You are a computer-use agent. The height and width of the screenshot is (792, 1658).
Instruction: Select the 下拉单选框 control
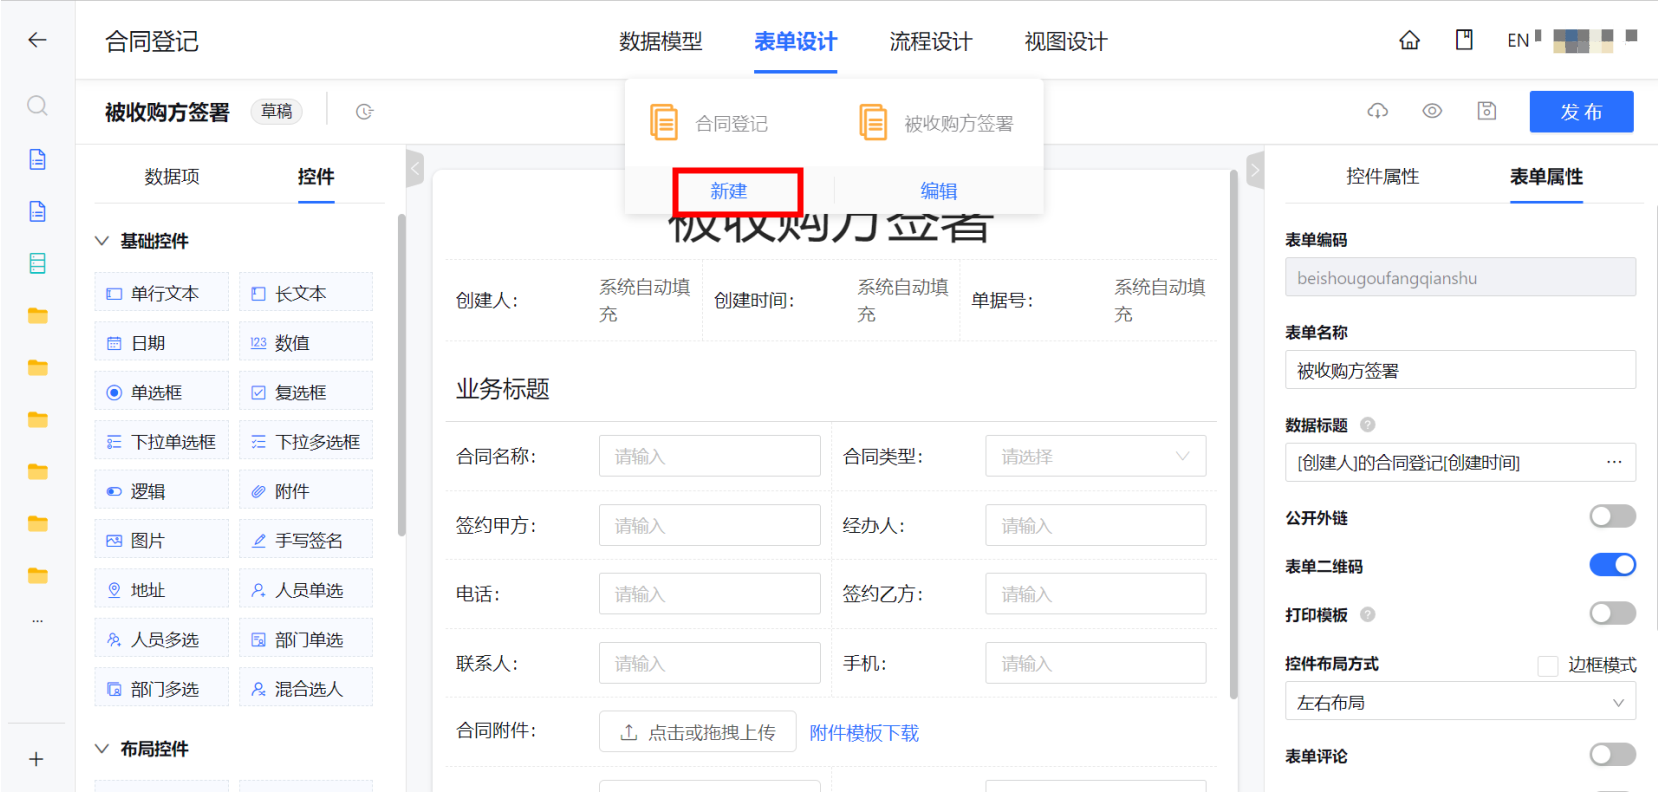point(162,442)
